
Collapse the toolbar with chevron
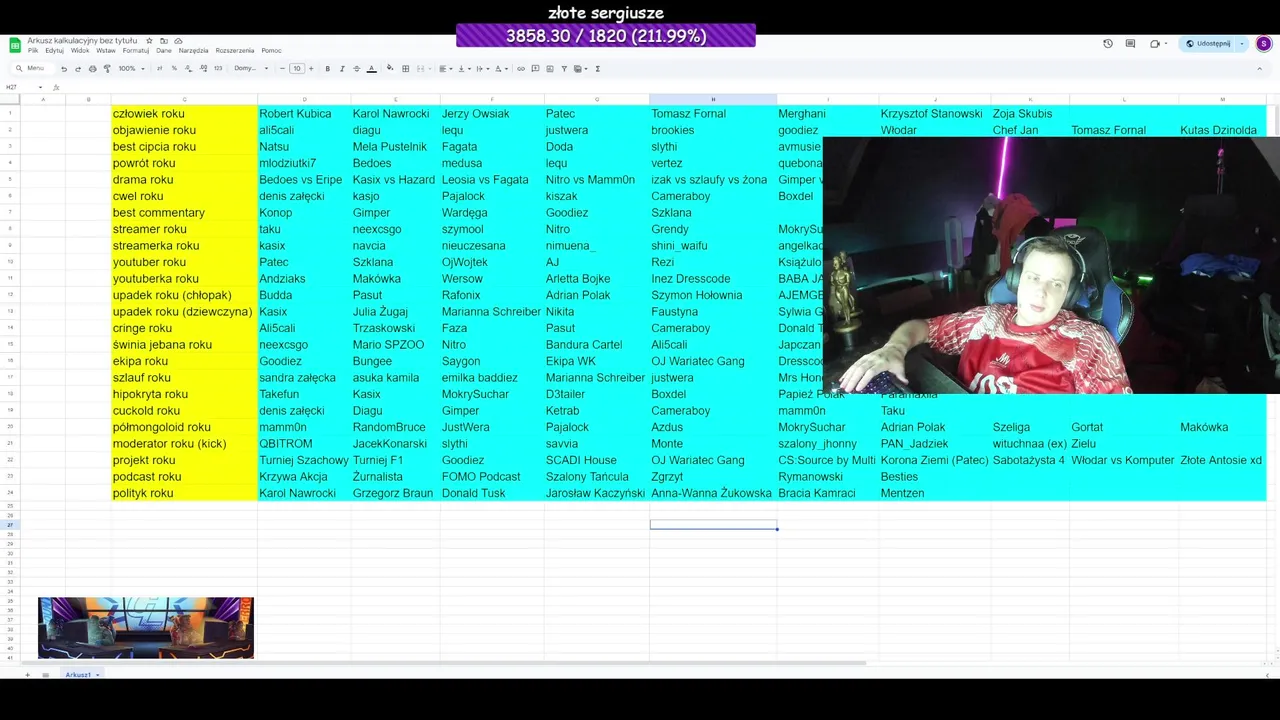click(1259, 69)
